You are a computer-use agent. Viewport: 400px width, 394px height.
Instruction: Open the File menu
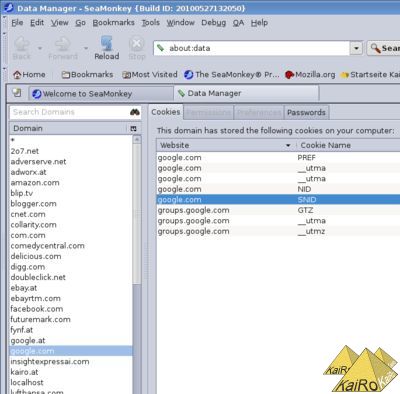pyautogui.click(x=17, y=23)
